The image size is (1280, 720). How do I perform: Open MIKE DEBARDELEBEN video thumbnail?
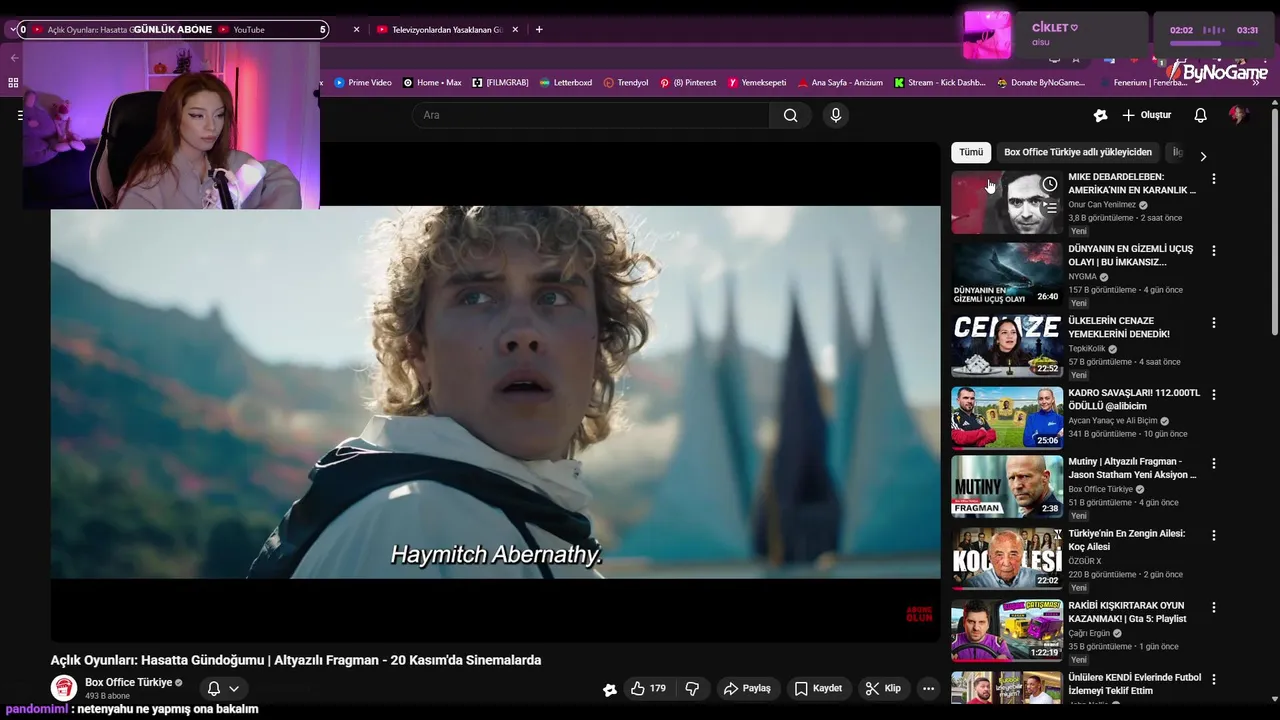click(1007, 202)
